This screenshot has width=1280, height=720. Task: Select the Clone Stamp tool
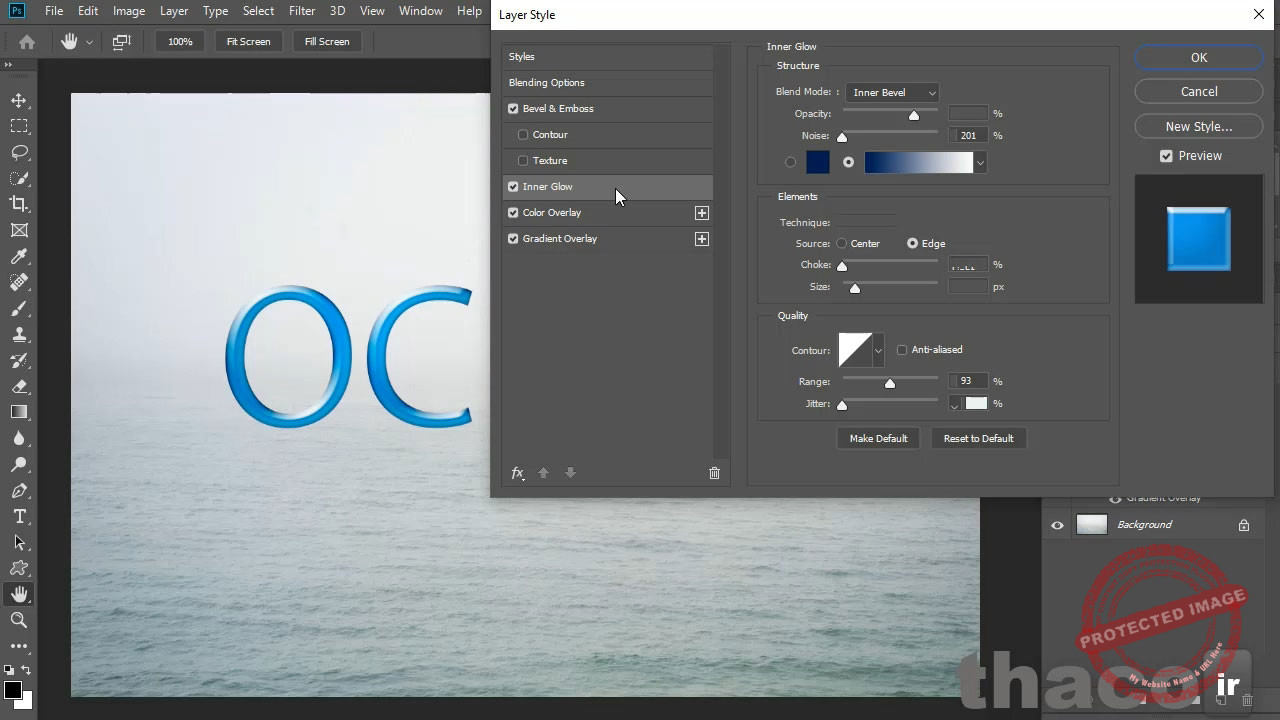(19, 334)
